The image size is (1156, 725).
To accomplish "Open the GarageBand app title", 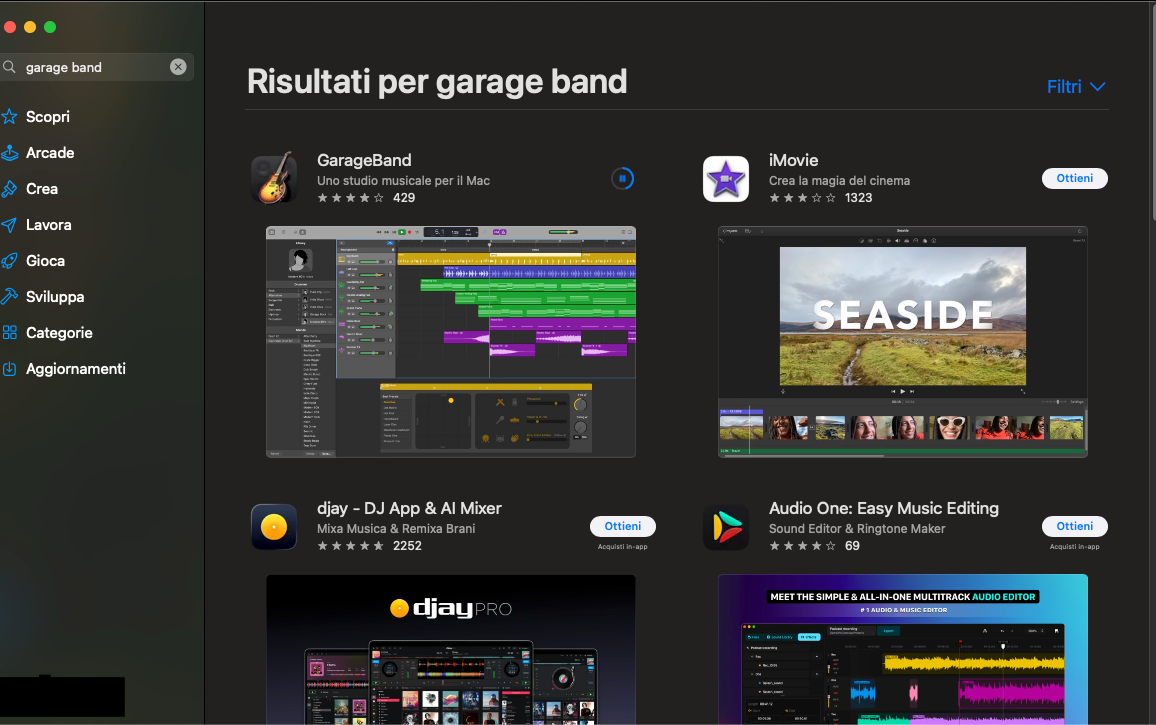I will coord(364,160).
